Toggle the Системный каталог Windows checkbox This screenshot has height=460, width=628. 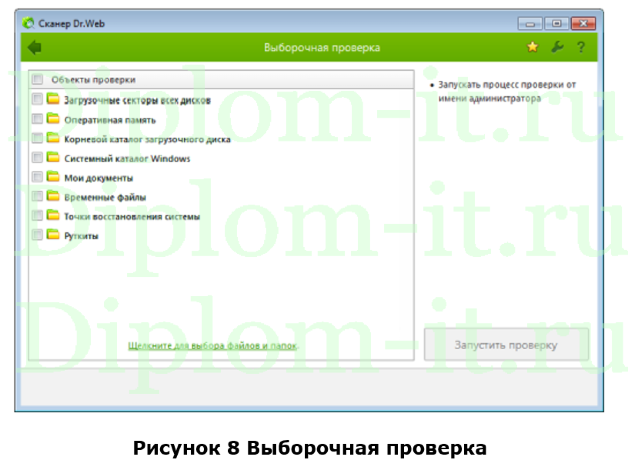[37, 158]
